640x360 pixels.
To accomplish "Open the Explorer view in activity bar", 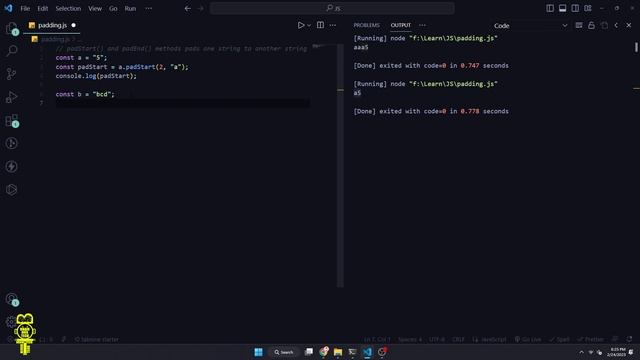I will (x=11, y=29).
